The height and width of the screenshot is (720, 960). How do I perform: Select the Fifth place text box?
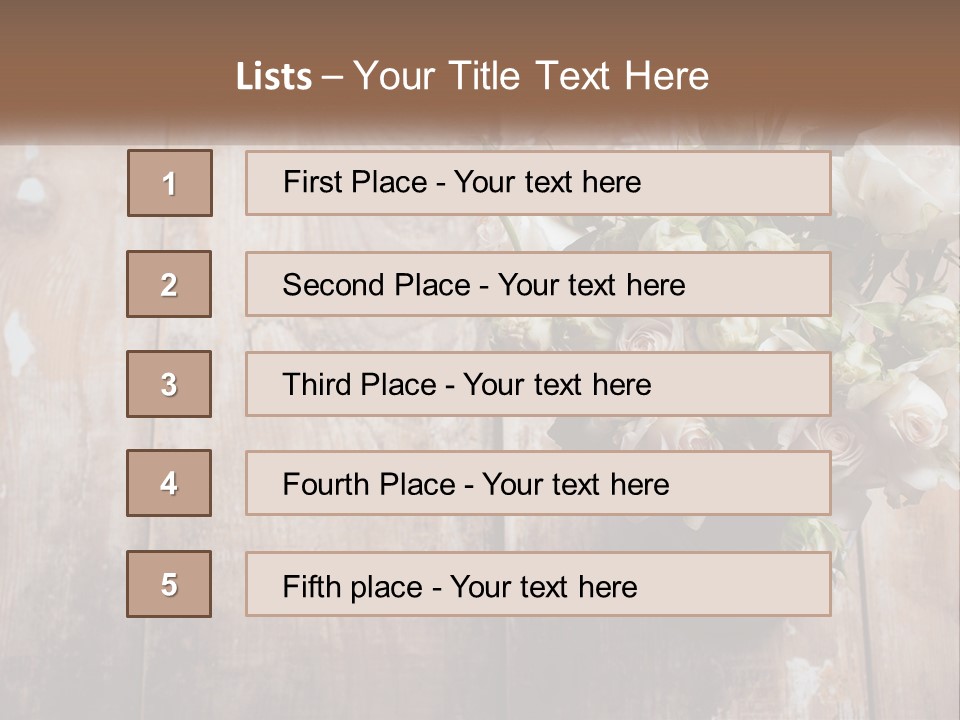point(538,584)
